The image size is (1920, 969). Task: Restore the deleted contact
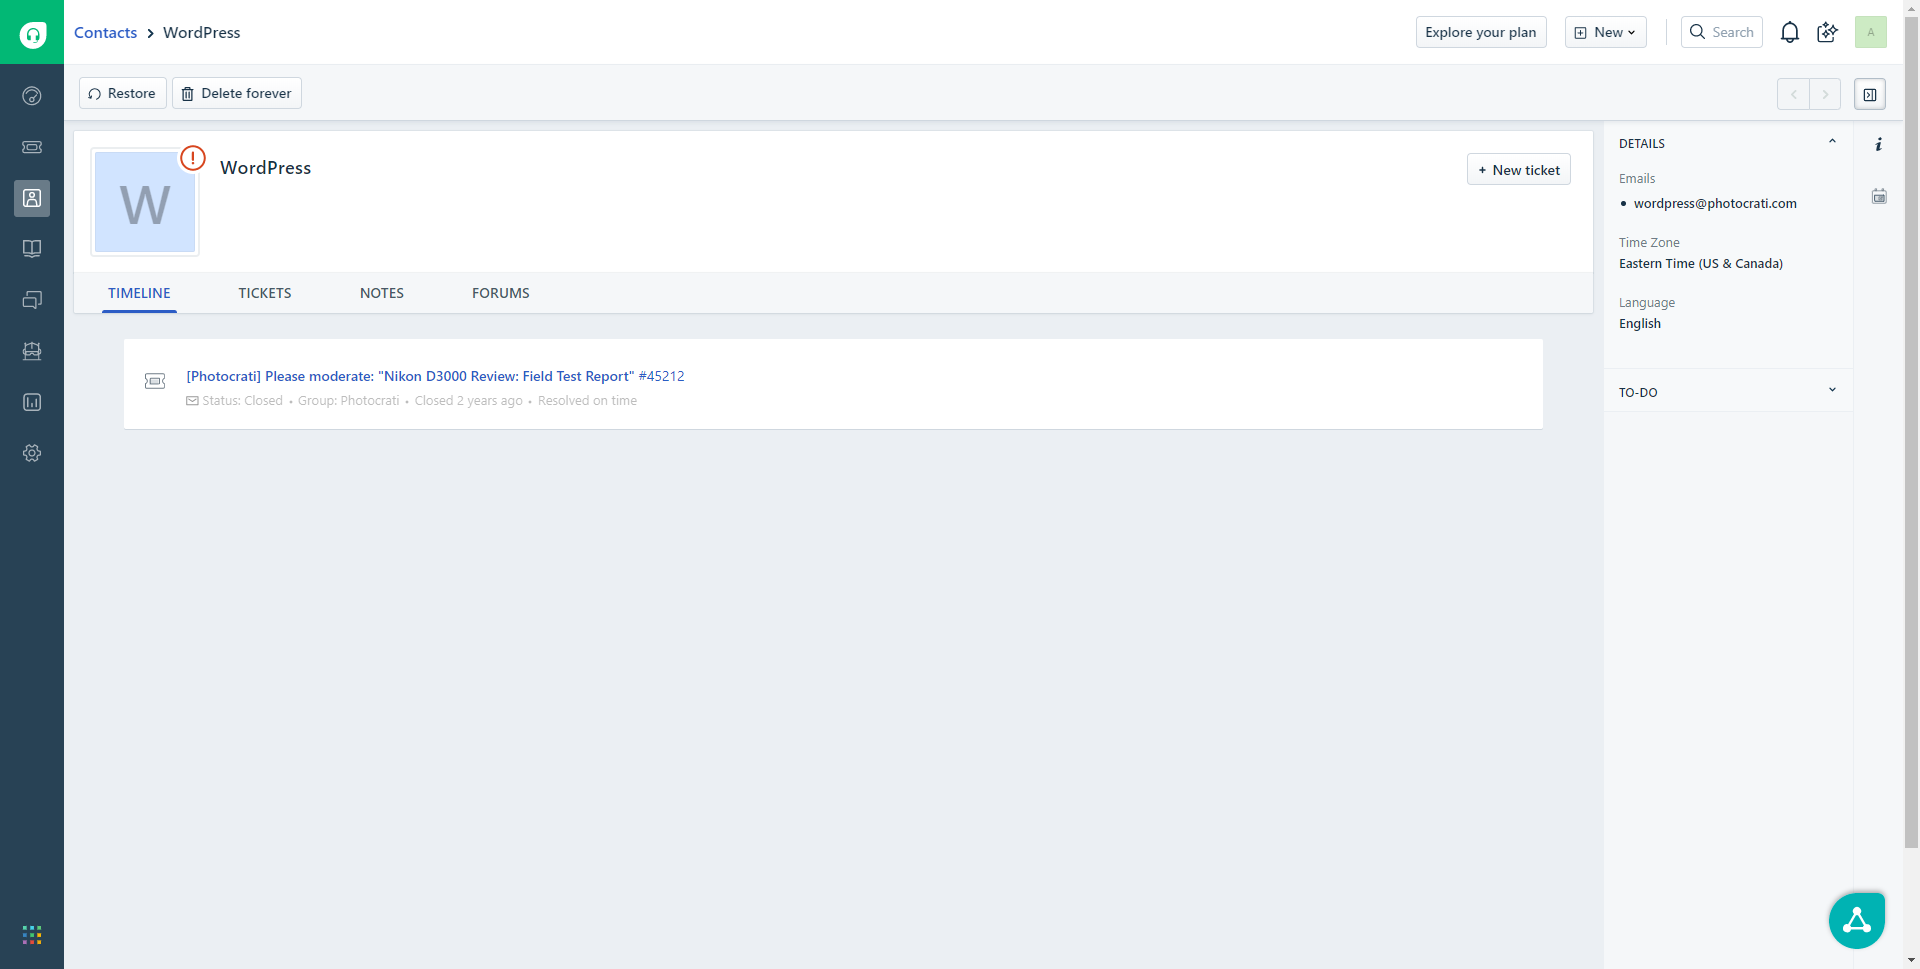pyautogui.click(x=123, y=93)
